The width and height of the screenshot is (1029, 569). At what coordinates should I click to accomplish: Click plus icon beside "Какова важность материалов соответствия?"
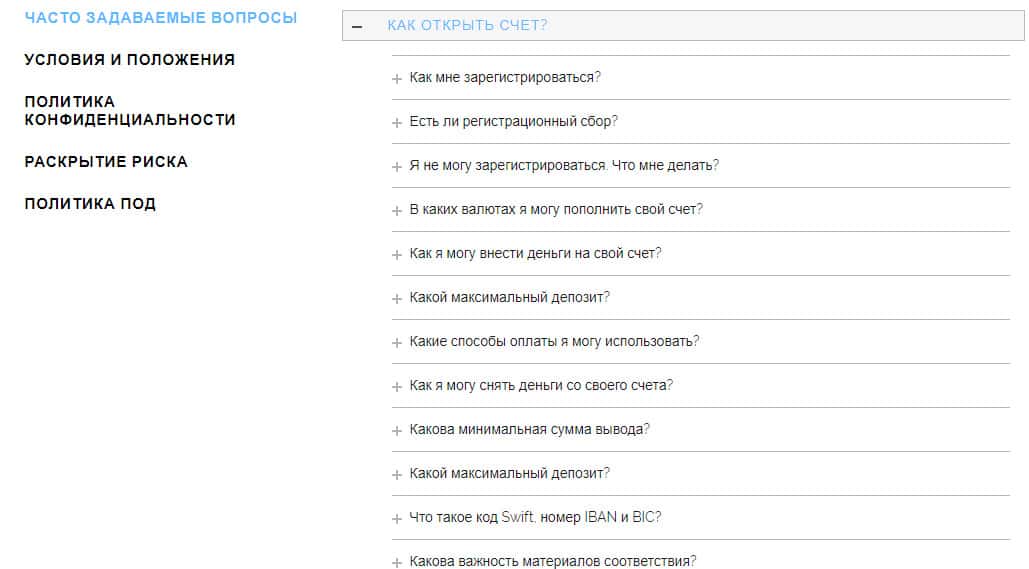click(x=397, y=562)
